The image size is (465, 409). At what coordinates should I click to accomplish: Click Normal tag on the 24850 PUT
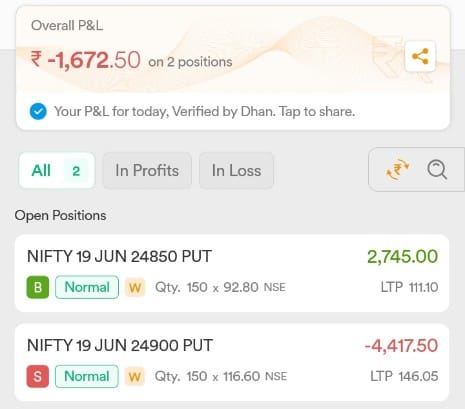87,287
